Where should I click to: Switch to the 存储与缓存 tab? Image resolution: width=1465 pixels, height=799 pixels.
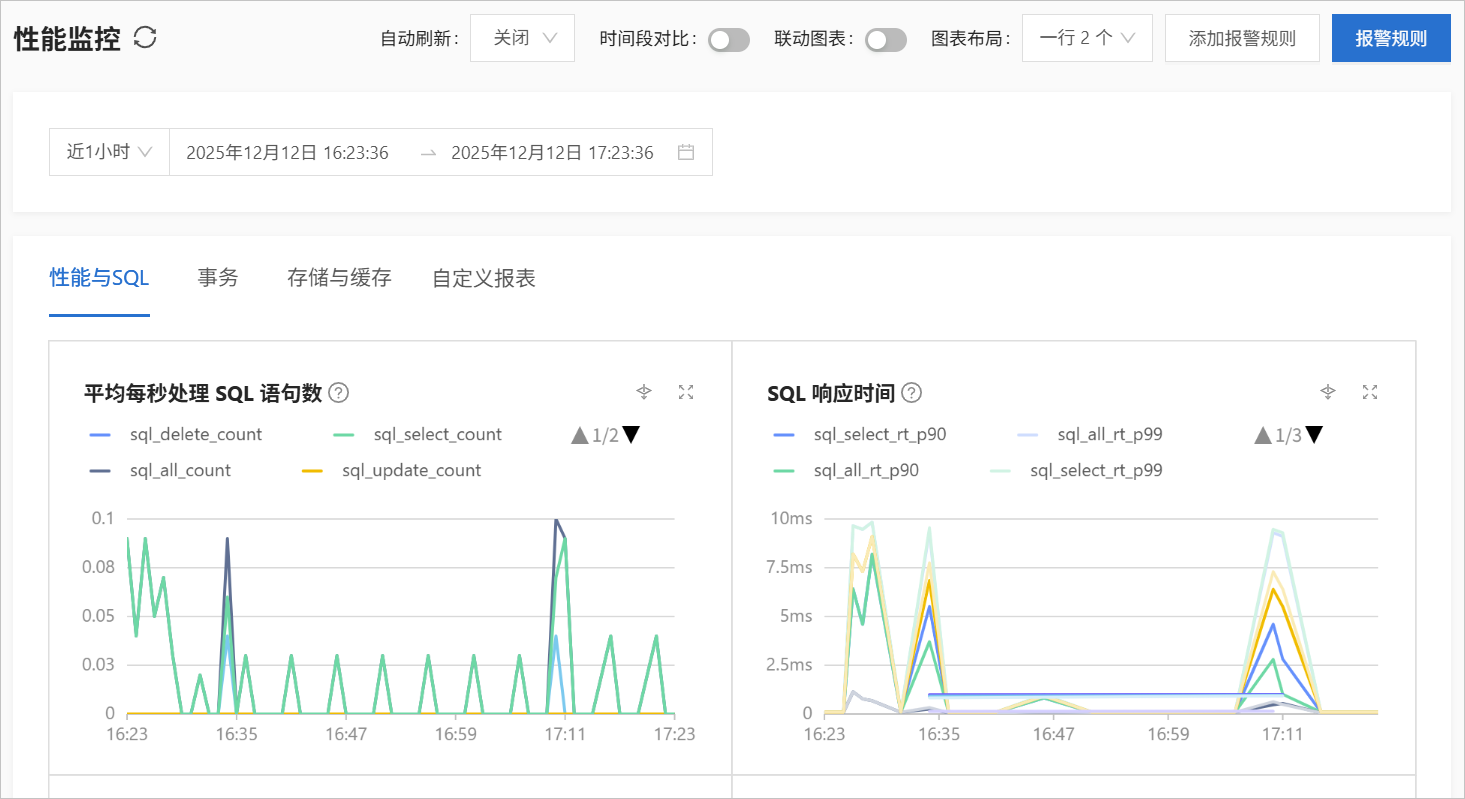click(339, 278)
